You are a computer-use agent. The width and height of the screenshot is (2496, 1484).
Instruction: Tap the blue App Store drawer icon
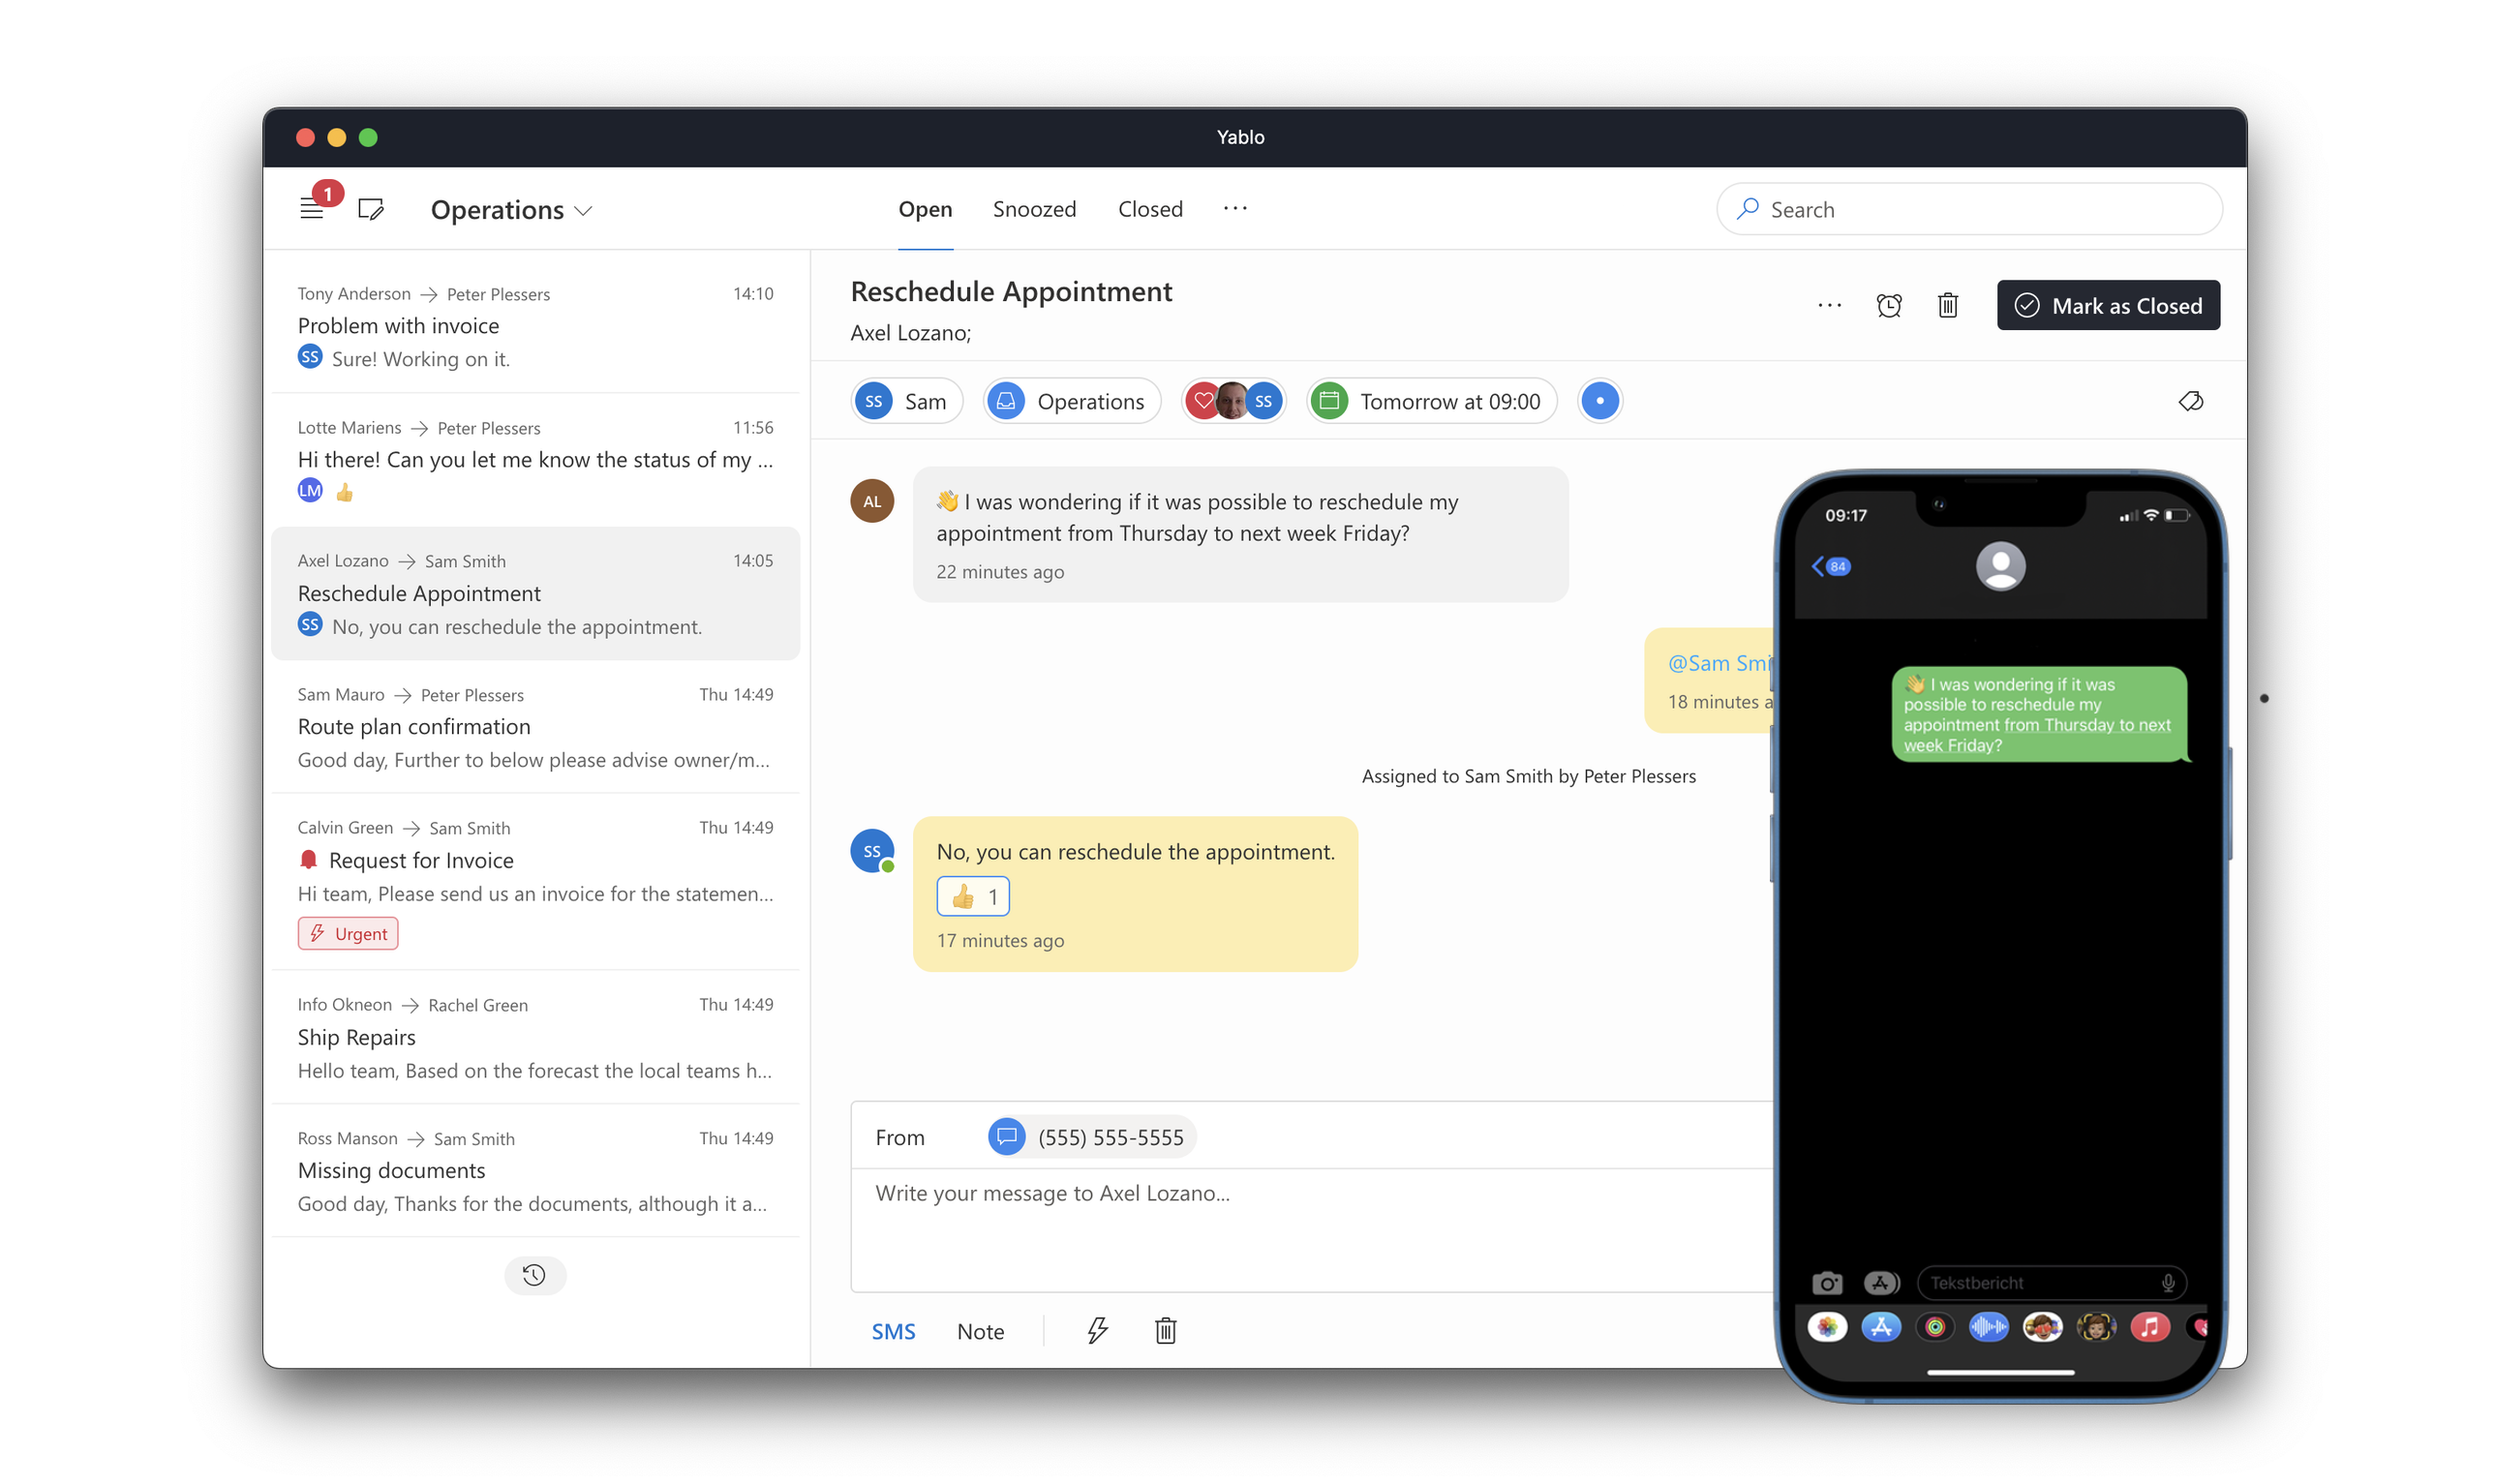[1881, 1327]
